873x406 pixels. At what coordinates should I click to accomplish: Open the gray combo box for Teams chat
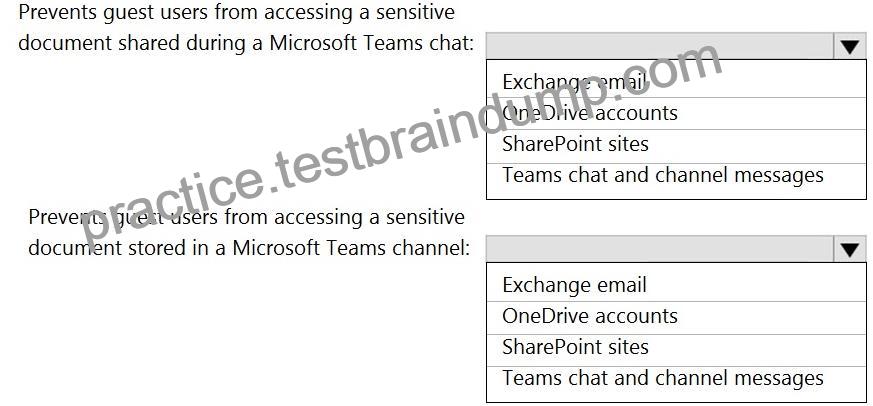click(x=660, y=46)
